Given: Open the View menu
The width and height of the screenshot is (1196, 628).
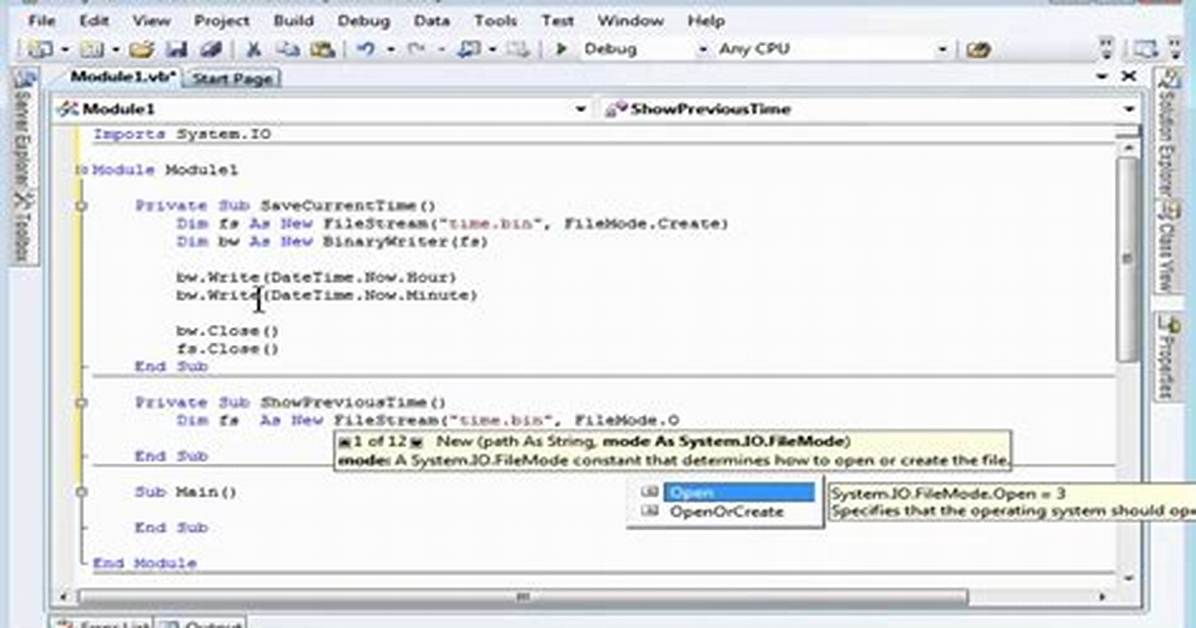Looking at the screenshot, I should [151, 21].
